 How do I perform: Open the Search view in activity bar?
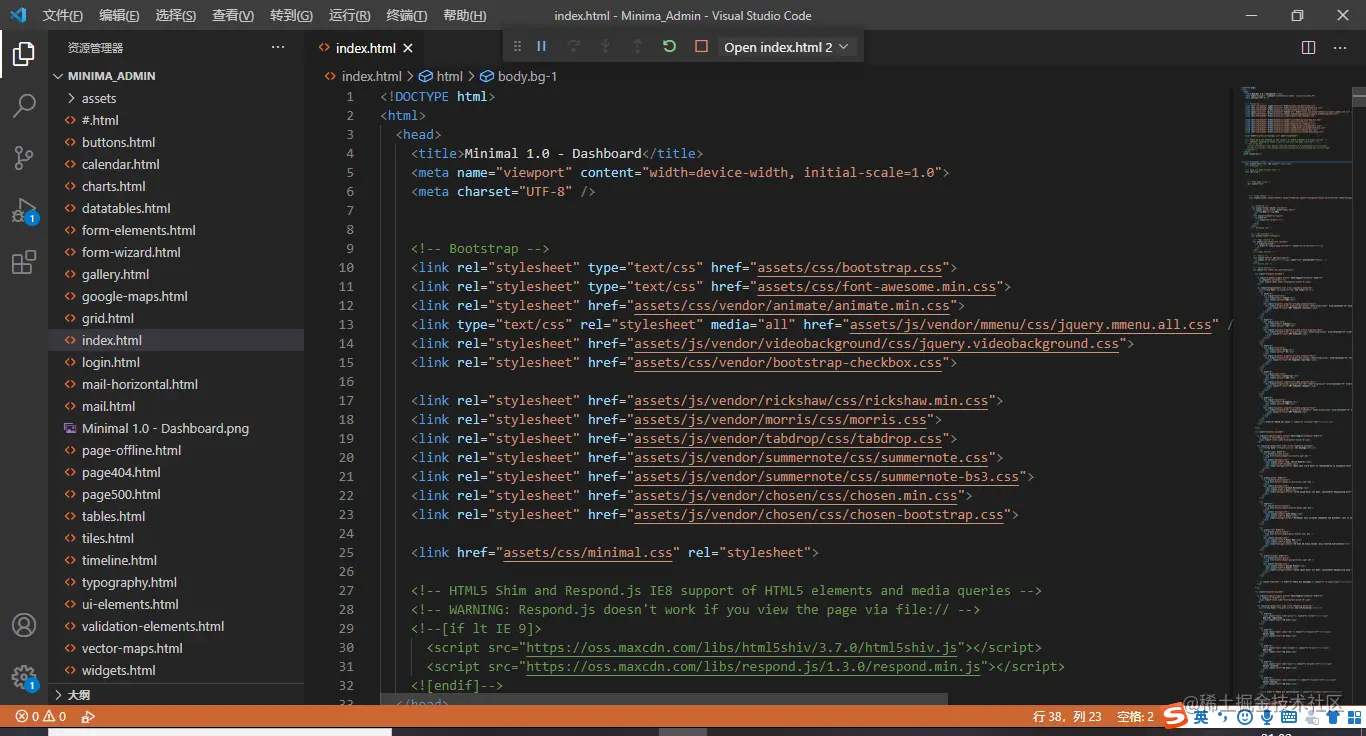[24, 105]
